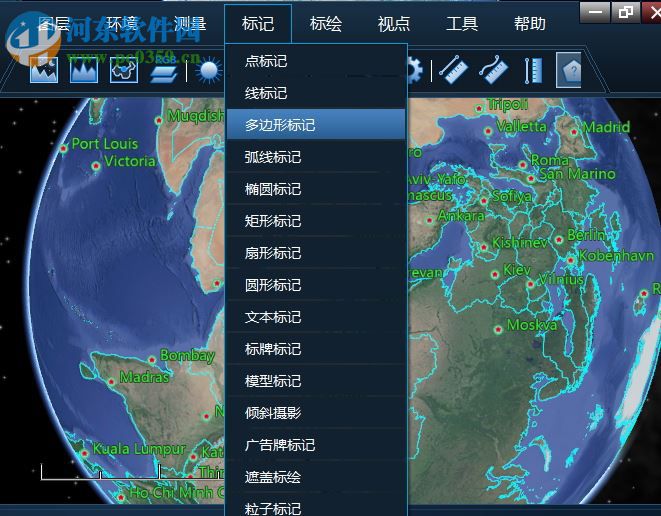Open the 图层 menu
This screenshot has height=516, width=661.
click(54, 24)
